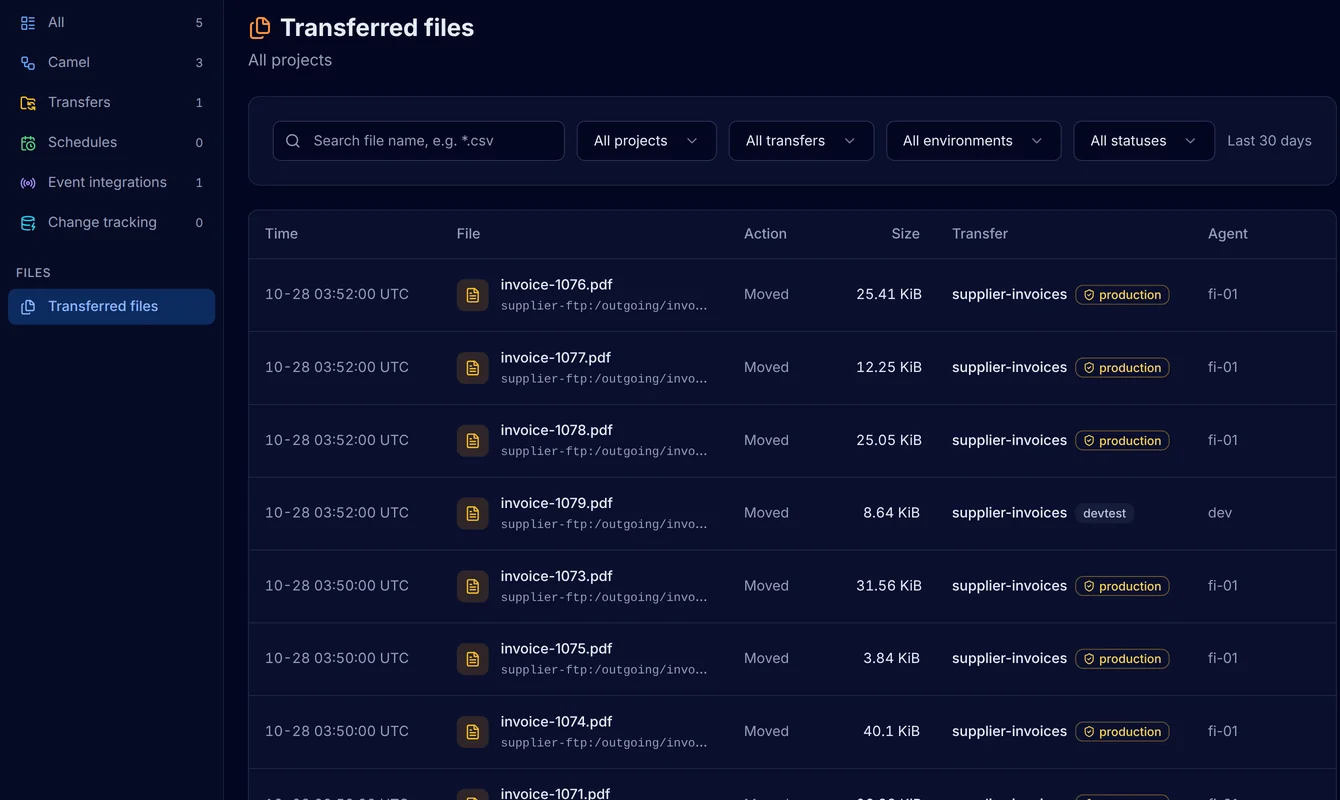Click production badge on invoice-1075.pdf row
Screen dimensions: 1340x800
click(x=1122, y=659)
